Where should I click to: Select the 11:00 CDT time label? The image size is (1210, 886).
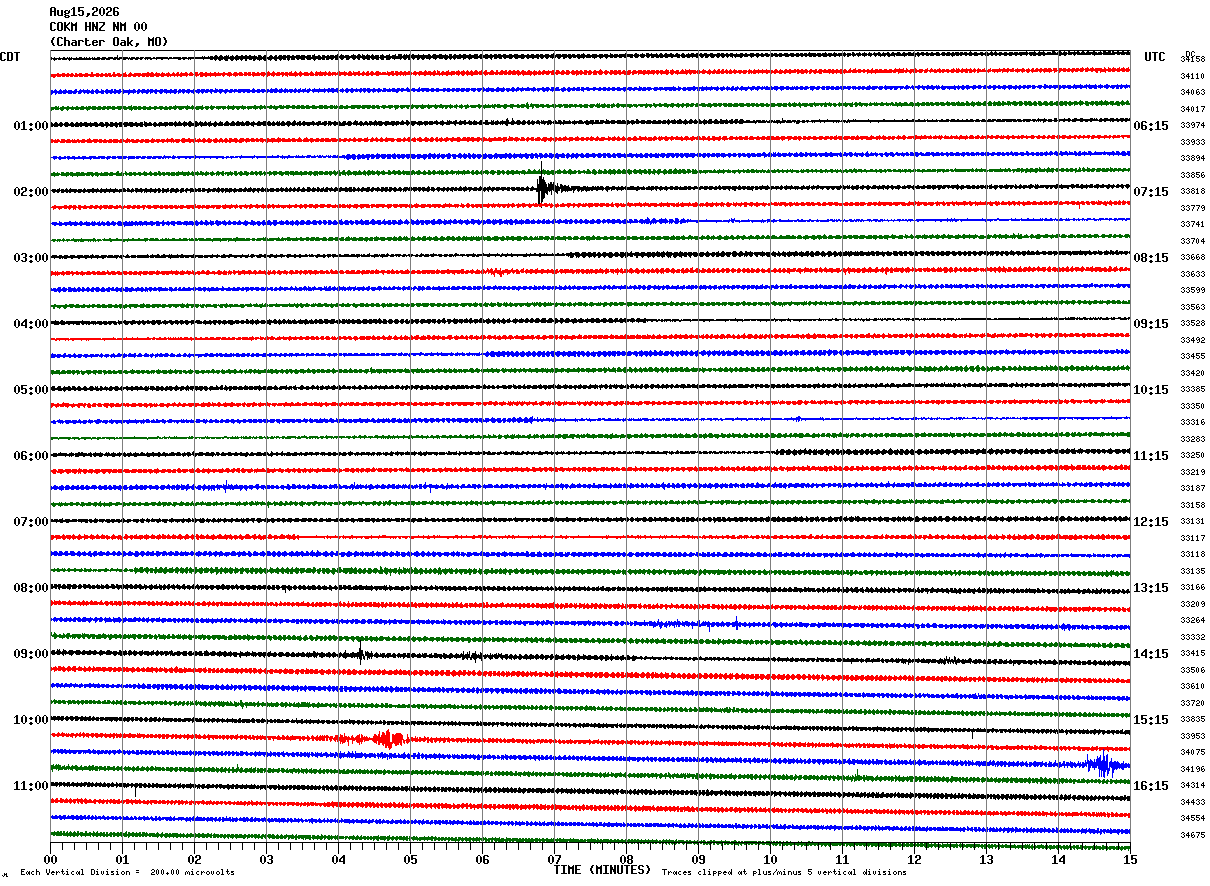[30, 786]
